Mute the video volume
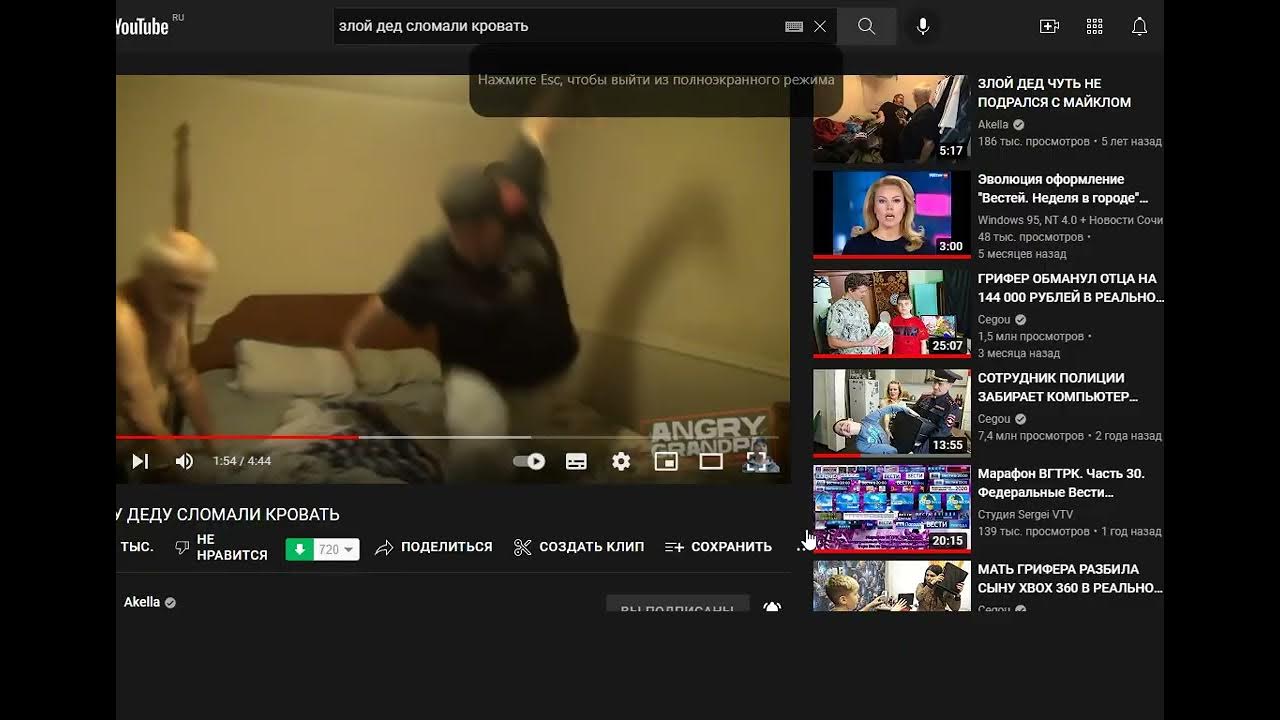Viewport: 1280px width, 720px height. [x=184, y=461]
